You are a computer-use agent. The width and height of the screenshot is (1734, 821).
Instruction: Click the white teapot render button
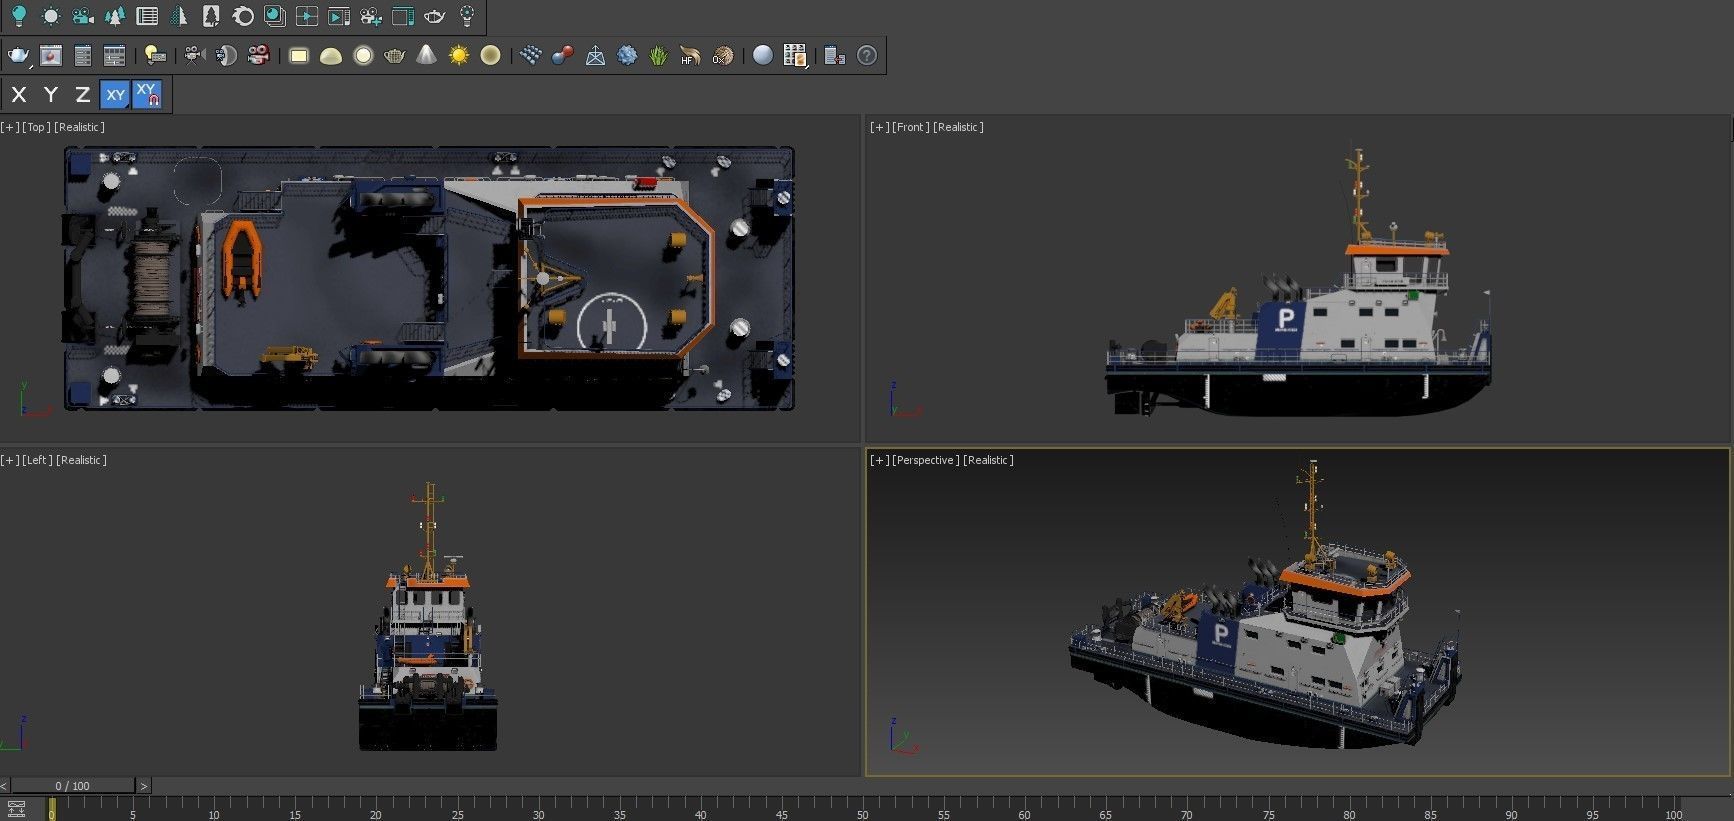(x=19, y=55)
